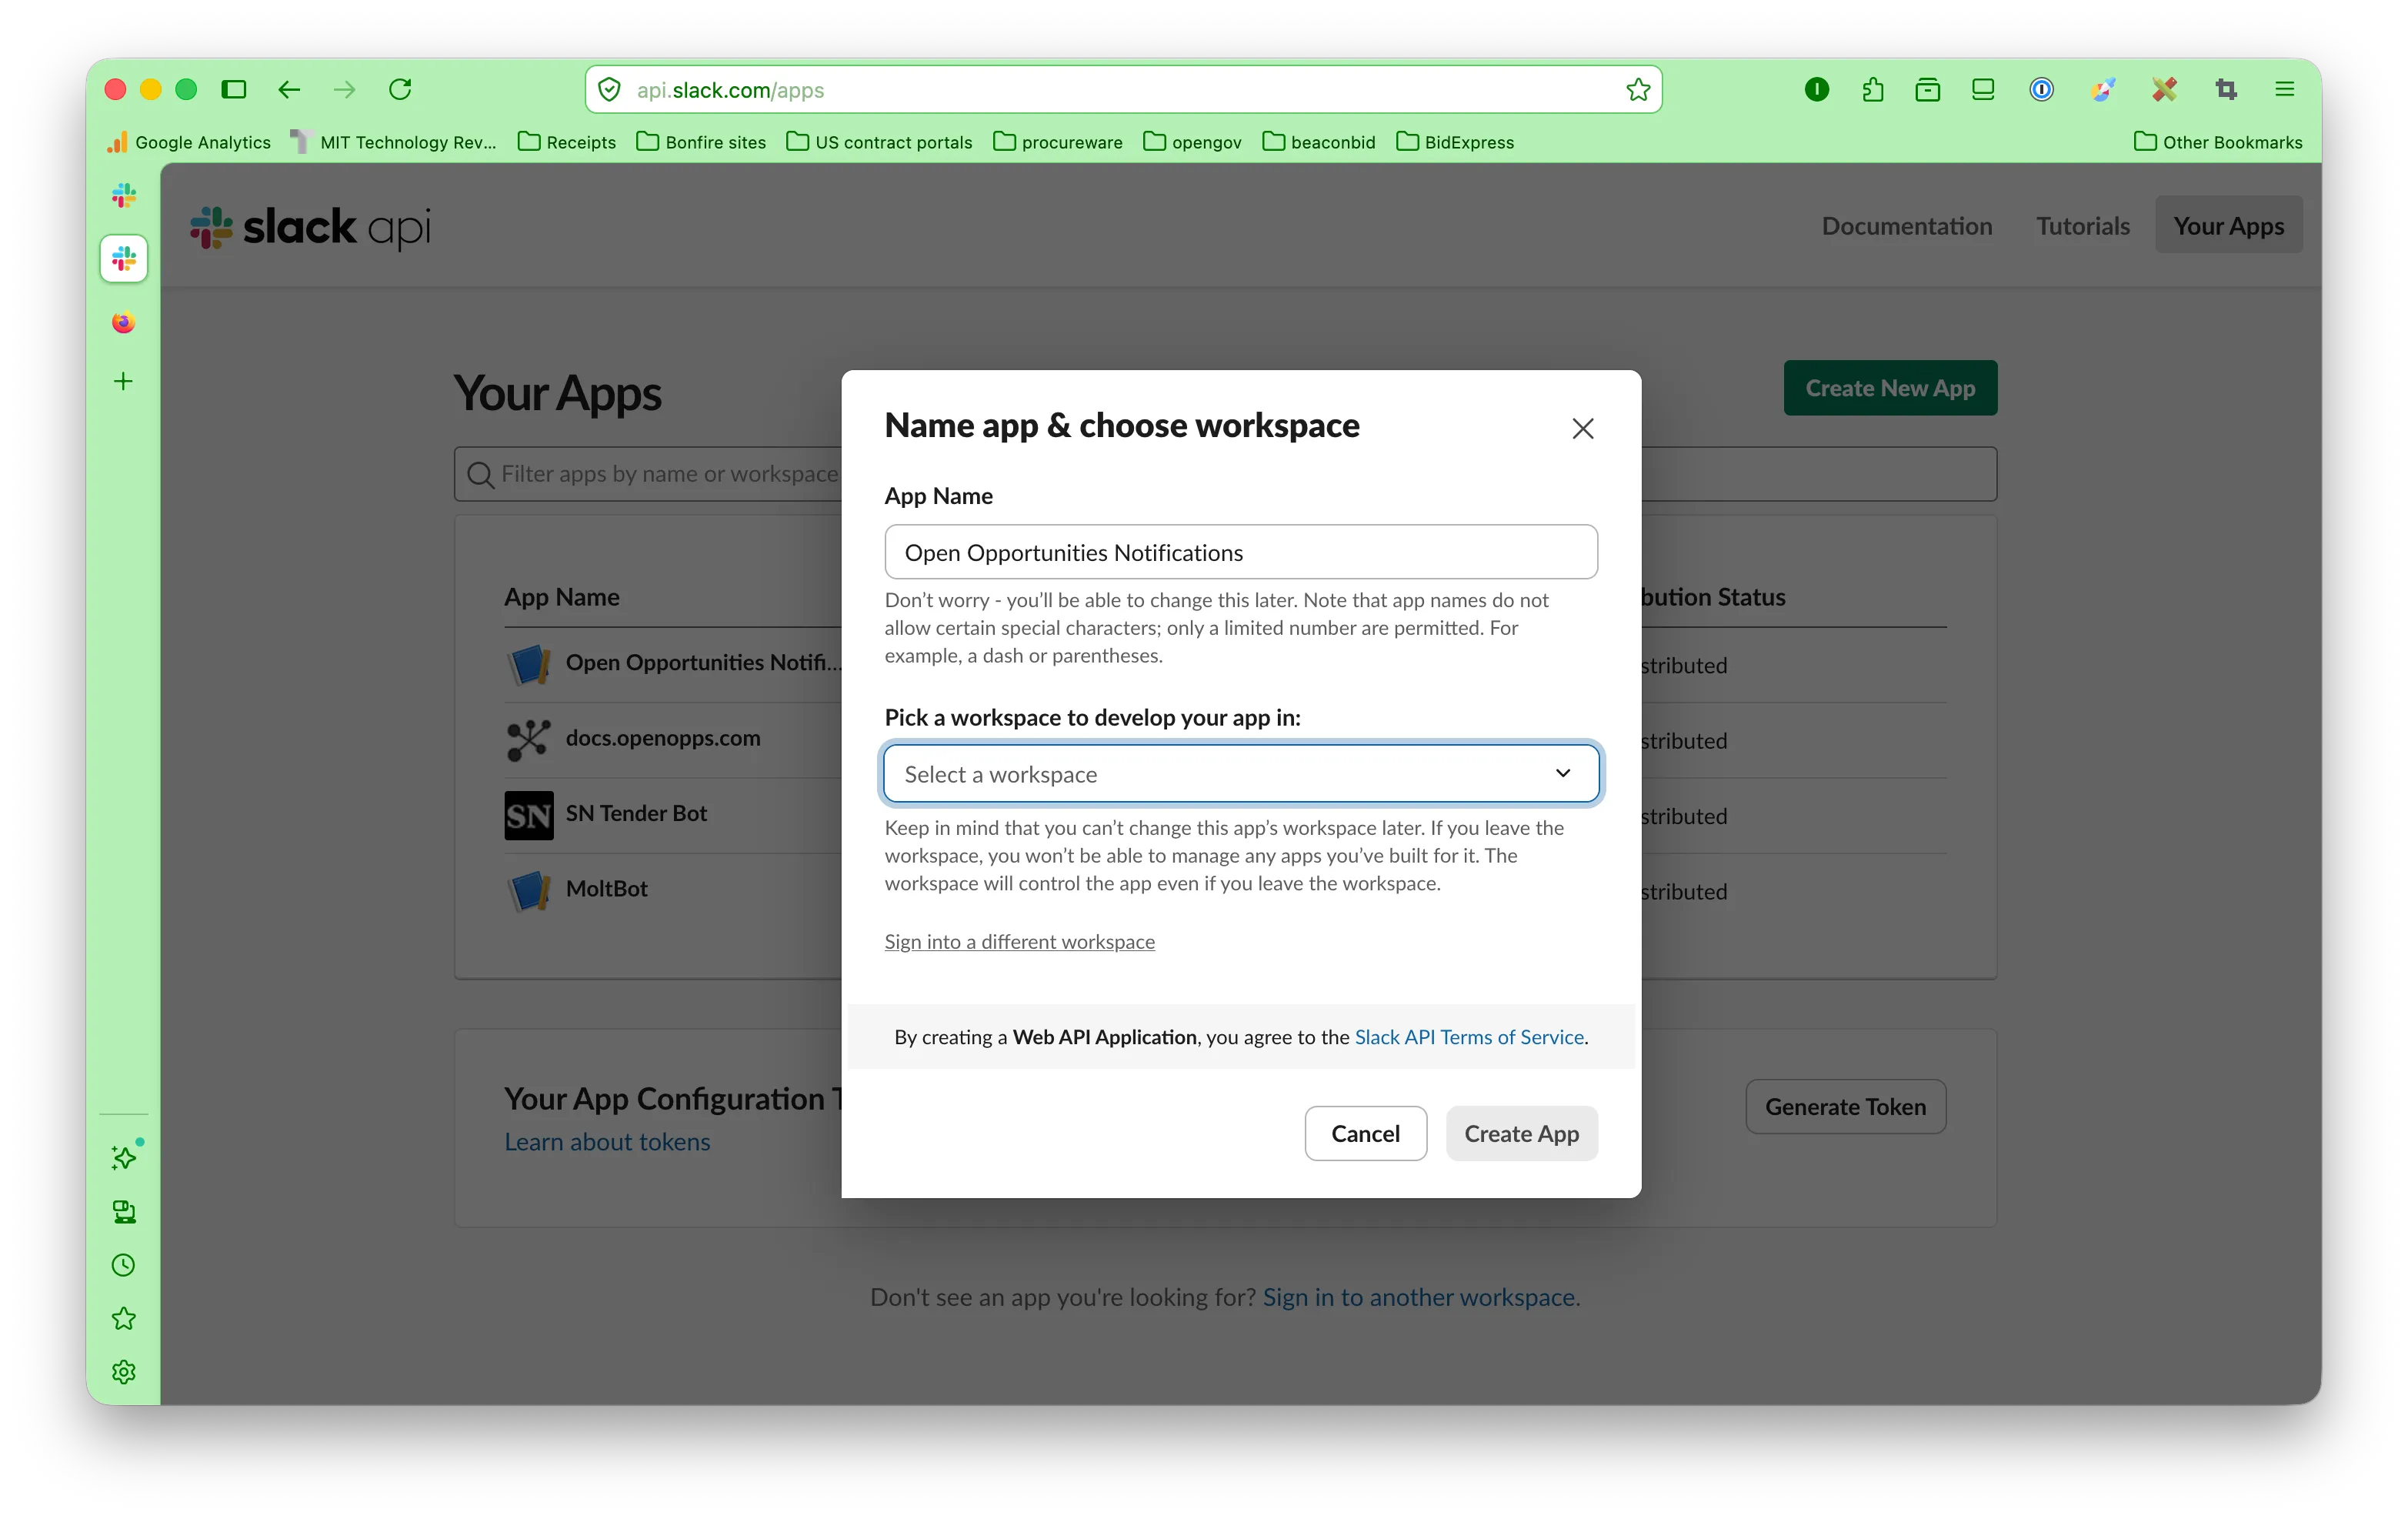Open the sidebar bookmarks star icon
Image resolution: width=2408 pixels, height=1519 pixels.
(124, 1319)
